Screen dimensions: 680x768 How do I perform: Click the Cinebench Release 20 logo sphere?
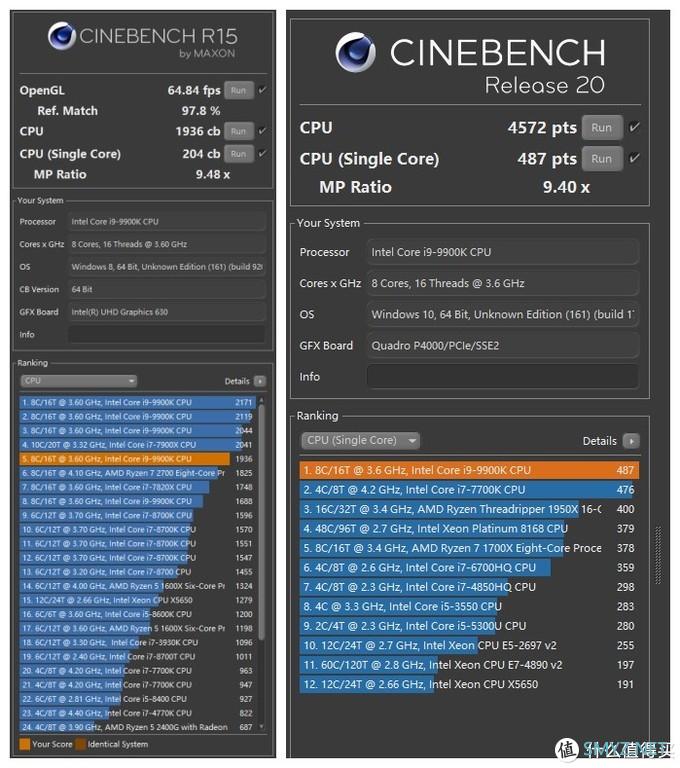(356, 52)
